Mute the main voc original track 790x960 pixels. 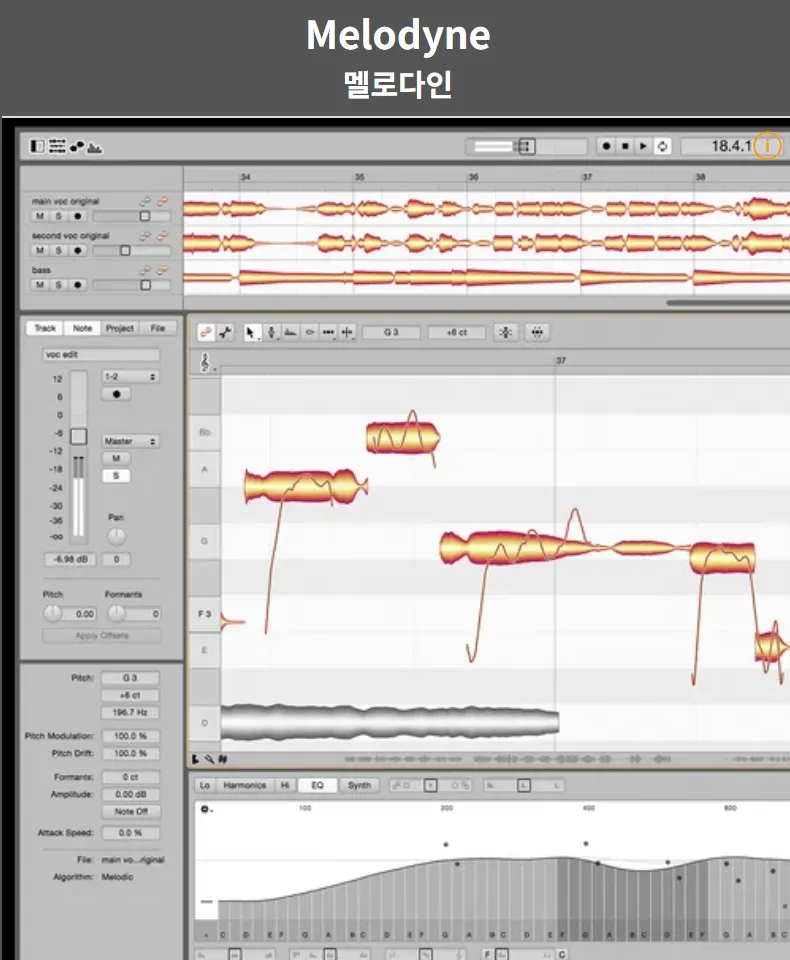[40, 216]
